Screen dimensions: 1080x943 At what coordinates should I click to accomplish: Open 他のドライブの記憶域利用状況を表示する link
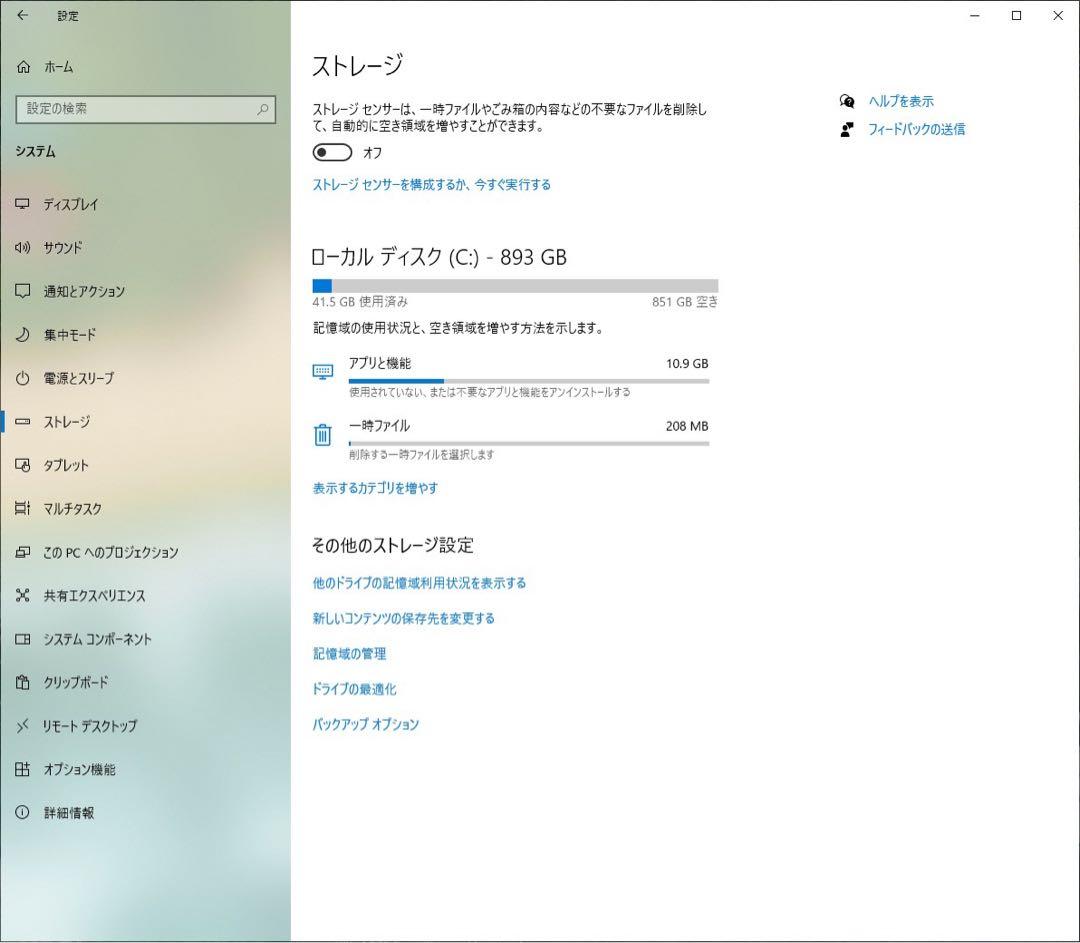click(x=419, y=583)
